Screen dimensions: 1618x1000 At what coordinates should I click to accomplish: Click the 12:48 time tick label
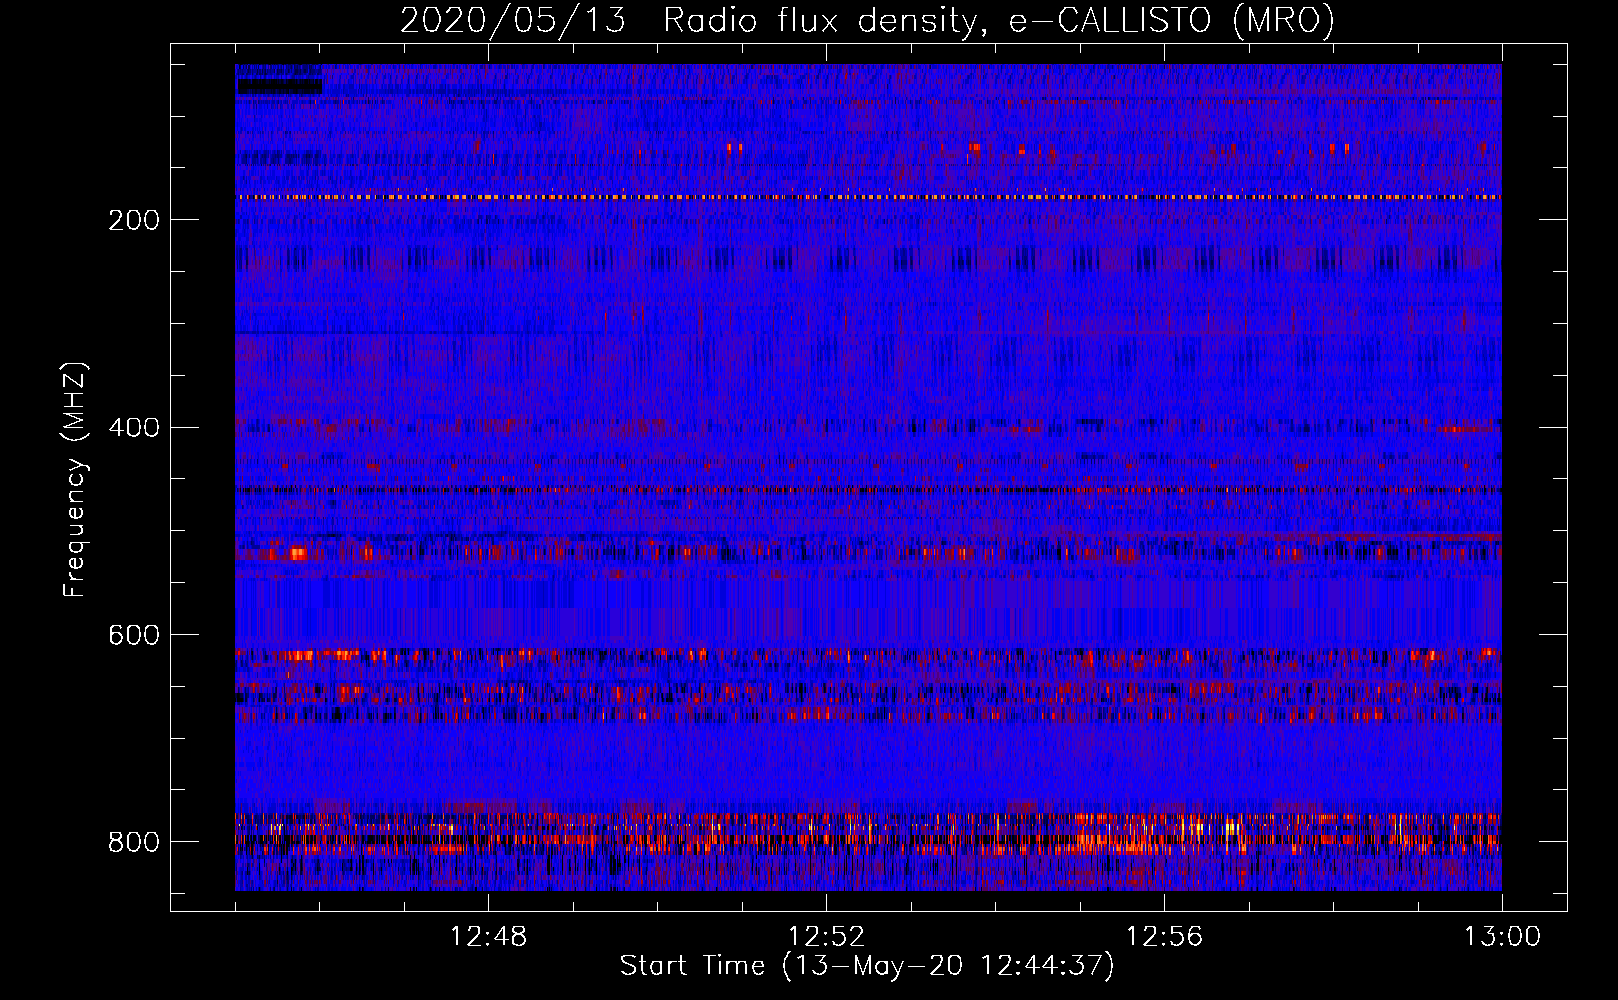[488, 937]
